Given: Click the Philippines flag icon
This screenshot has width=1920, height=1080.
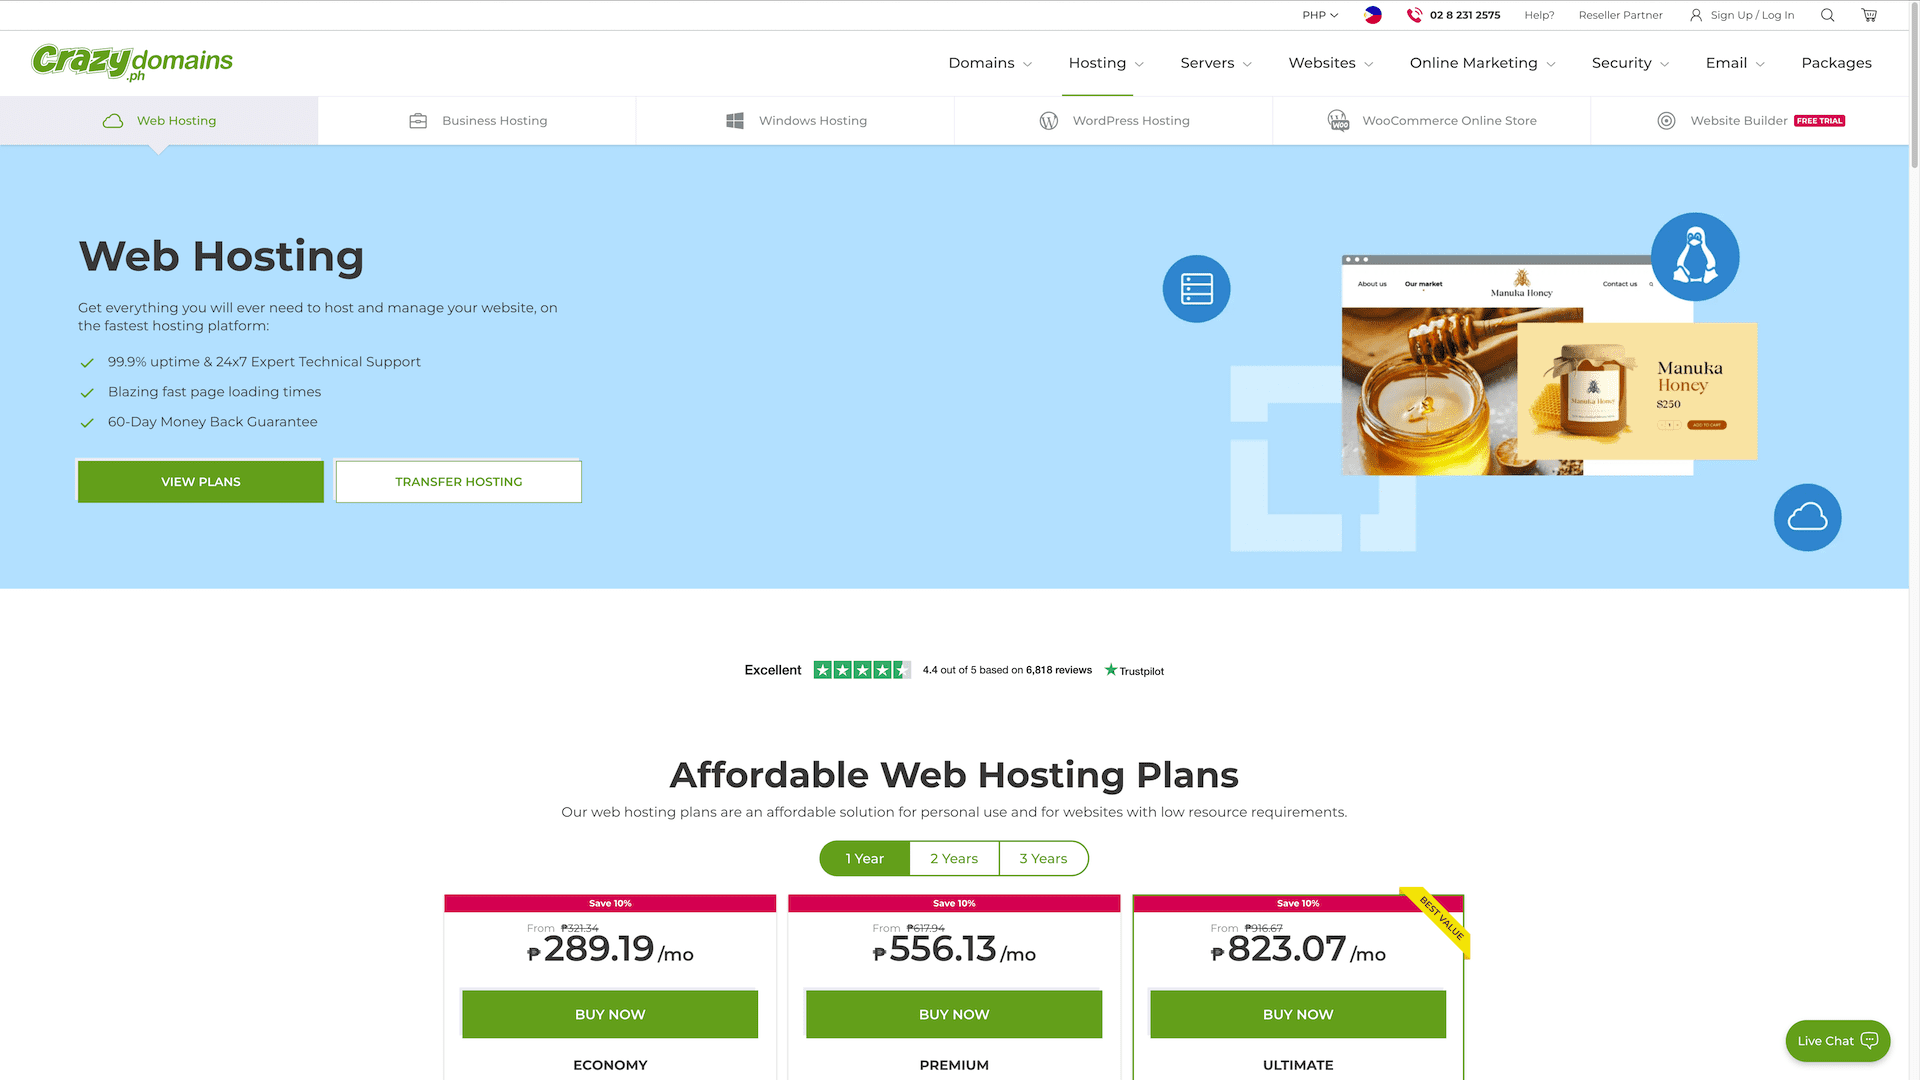Looking at the screenshot, I should click(x=1373, y=15).
